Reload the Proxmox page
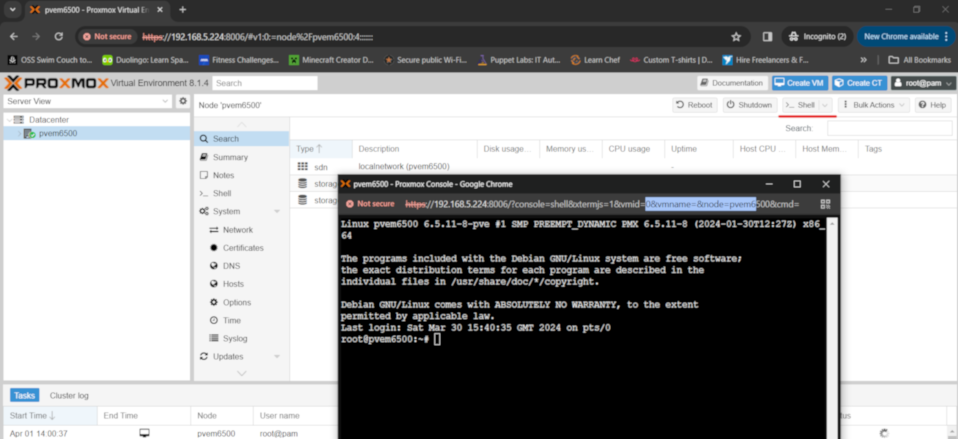 coord(59,37)
